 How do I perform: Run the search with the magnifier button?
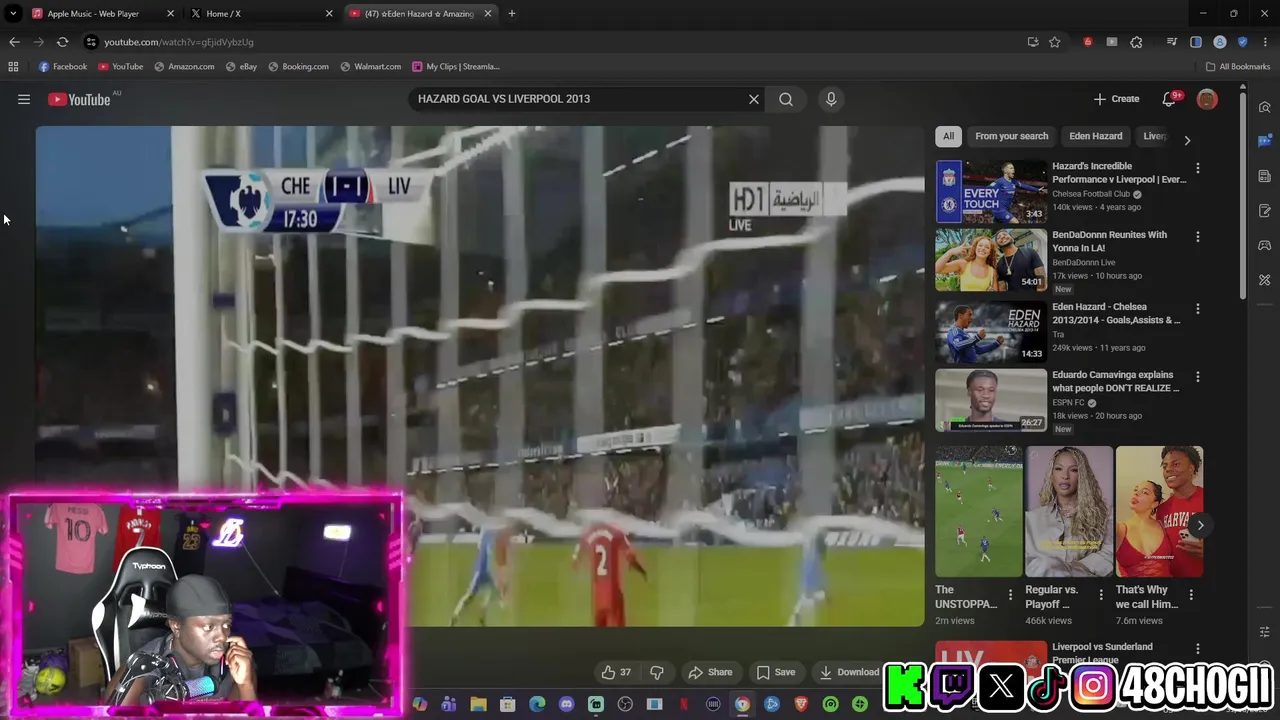pos(786,99)
